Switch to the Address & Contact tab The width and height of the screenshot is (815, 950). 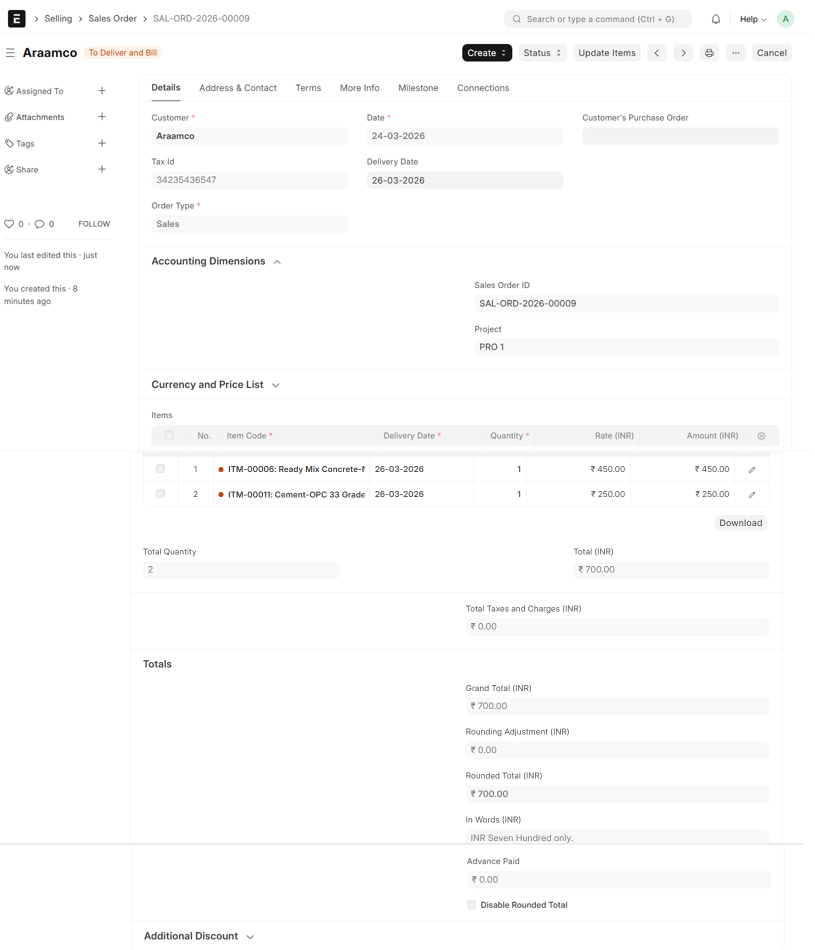[238, 88]
